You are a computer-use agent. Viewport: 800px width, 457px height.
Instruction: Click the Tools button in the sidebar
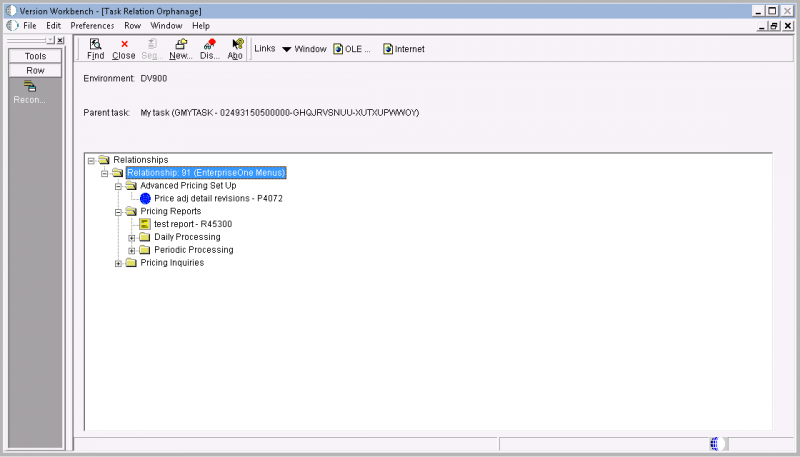[35, 56]
